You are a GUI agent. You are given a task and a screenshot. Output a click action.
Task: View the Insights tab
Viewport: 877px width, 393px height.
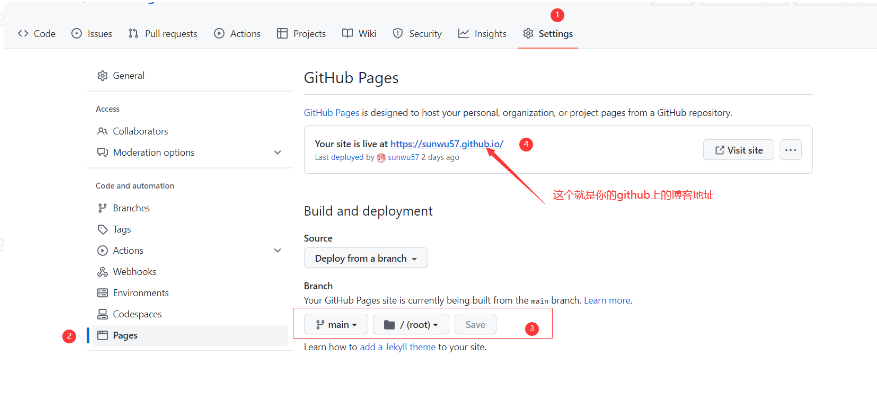[x=482, y=34]
